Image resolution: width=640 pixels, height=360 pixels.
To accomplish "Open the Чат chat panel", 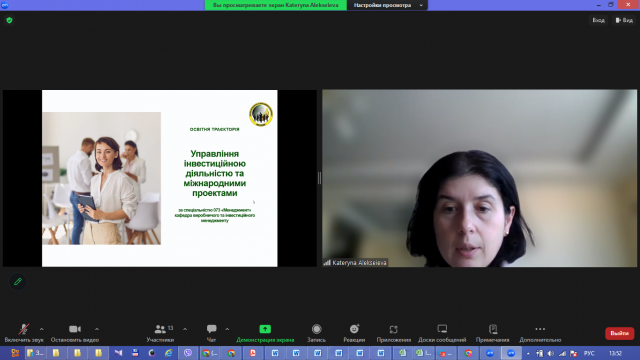I will 211,333.
